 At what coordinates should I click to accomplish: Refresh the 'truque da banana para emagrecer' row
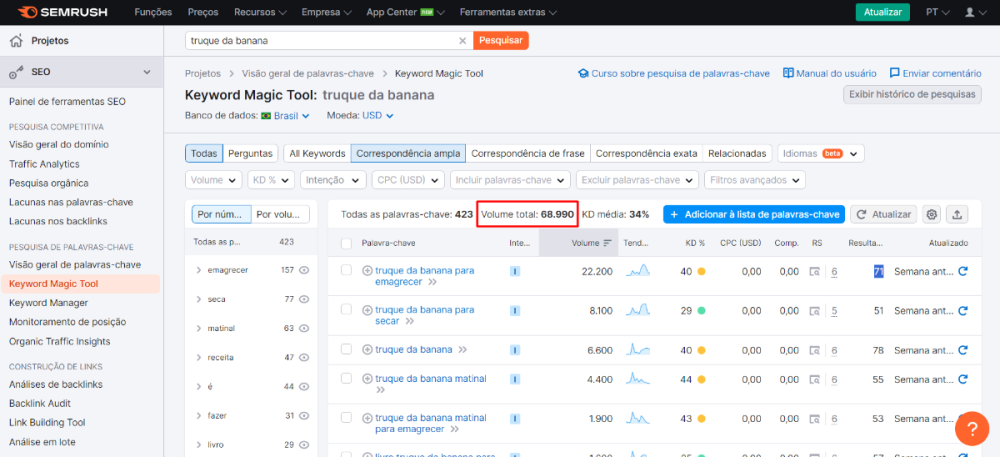pos(963,272)
